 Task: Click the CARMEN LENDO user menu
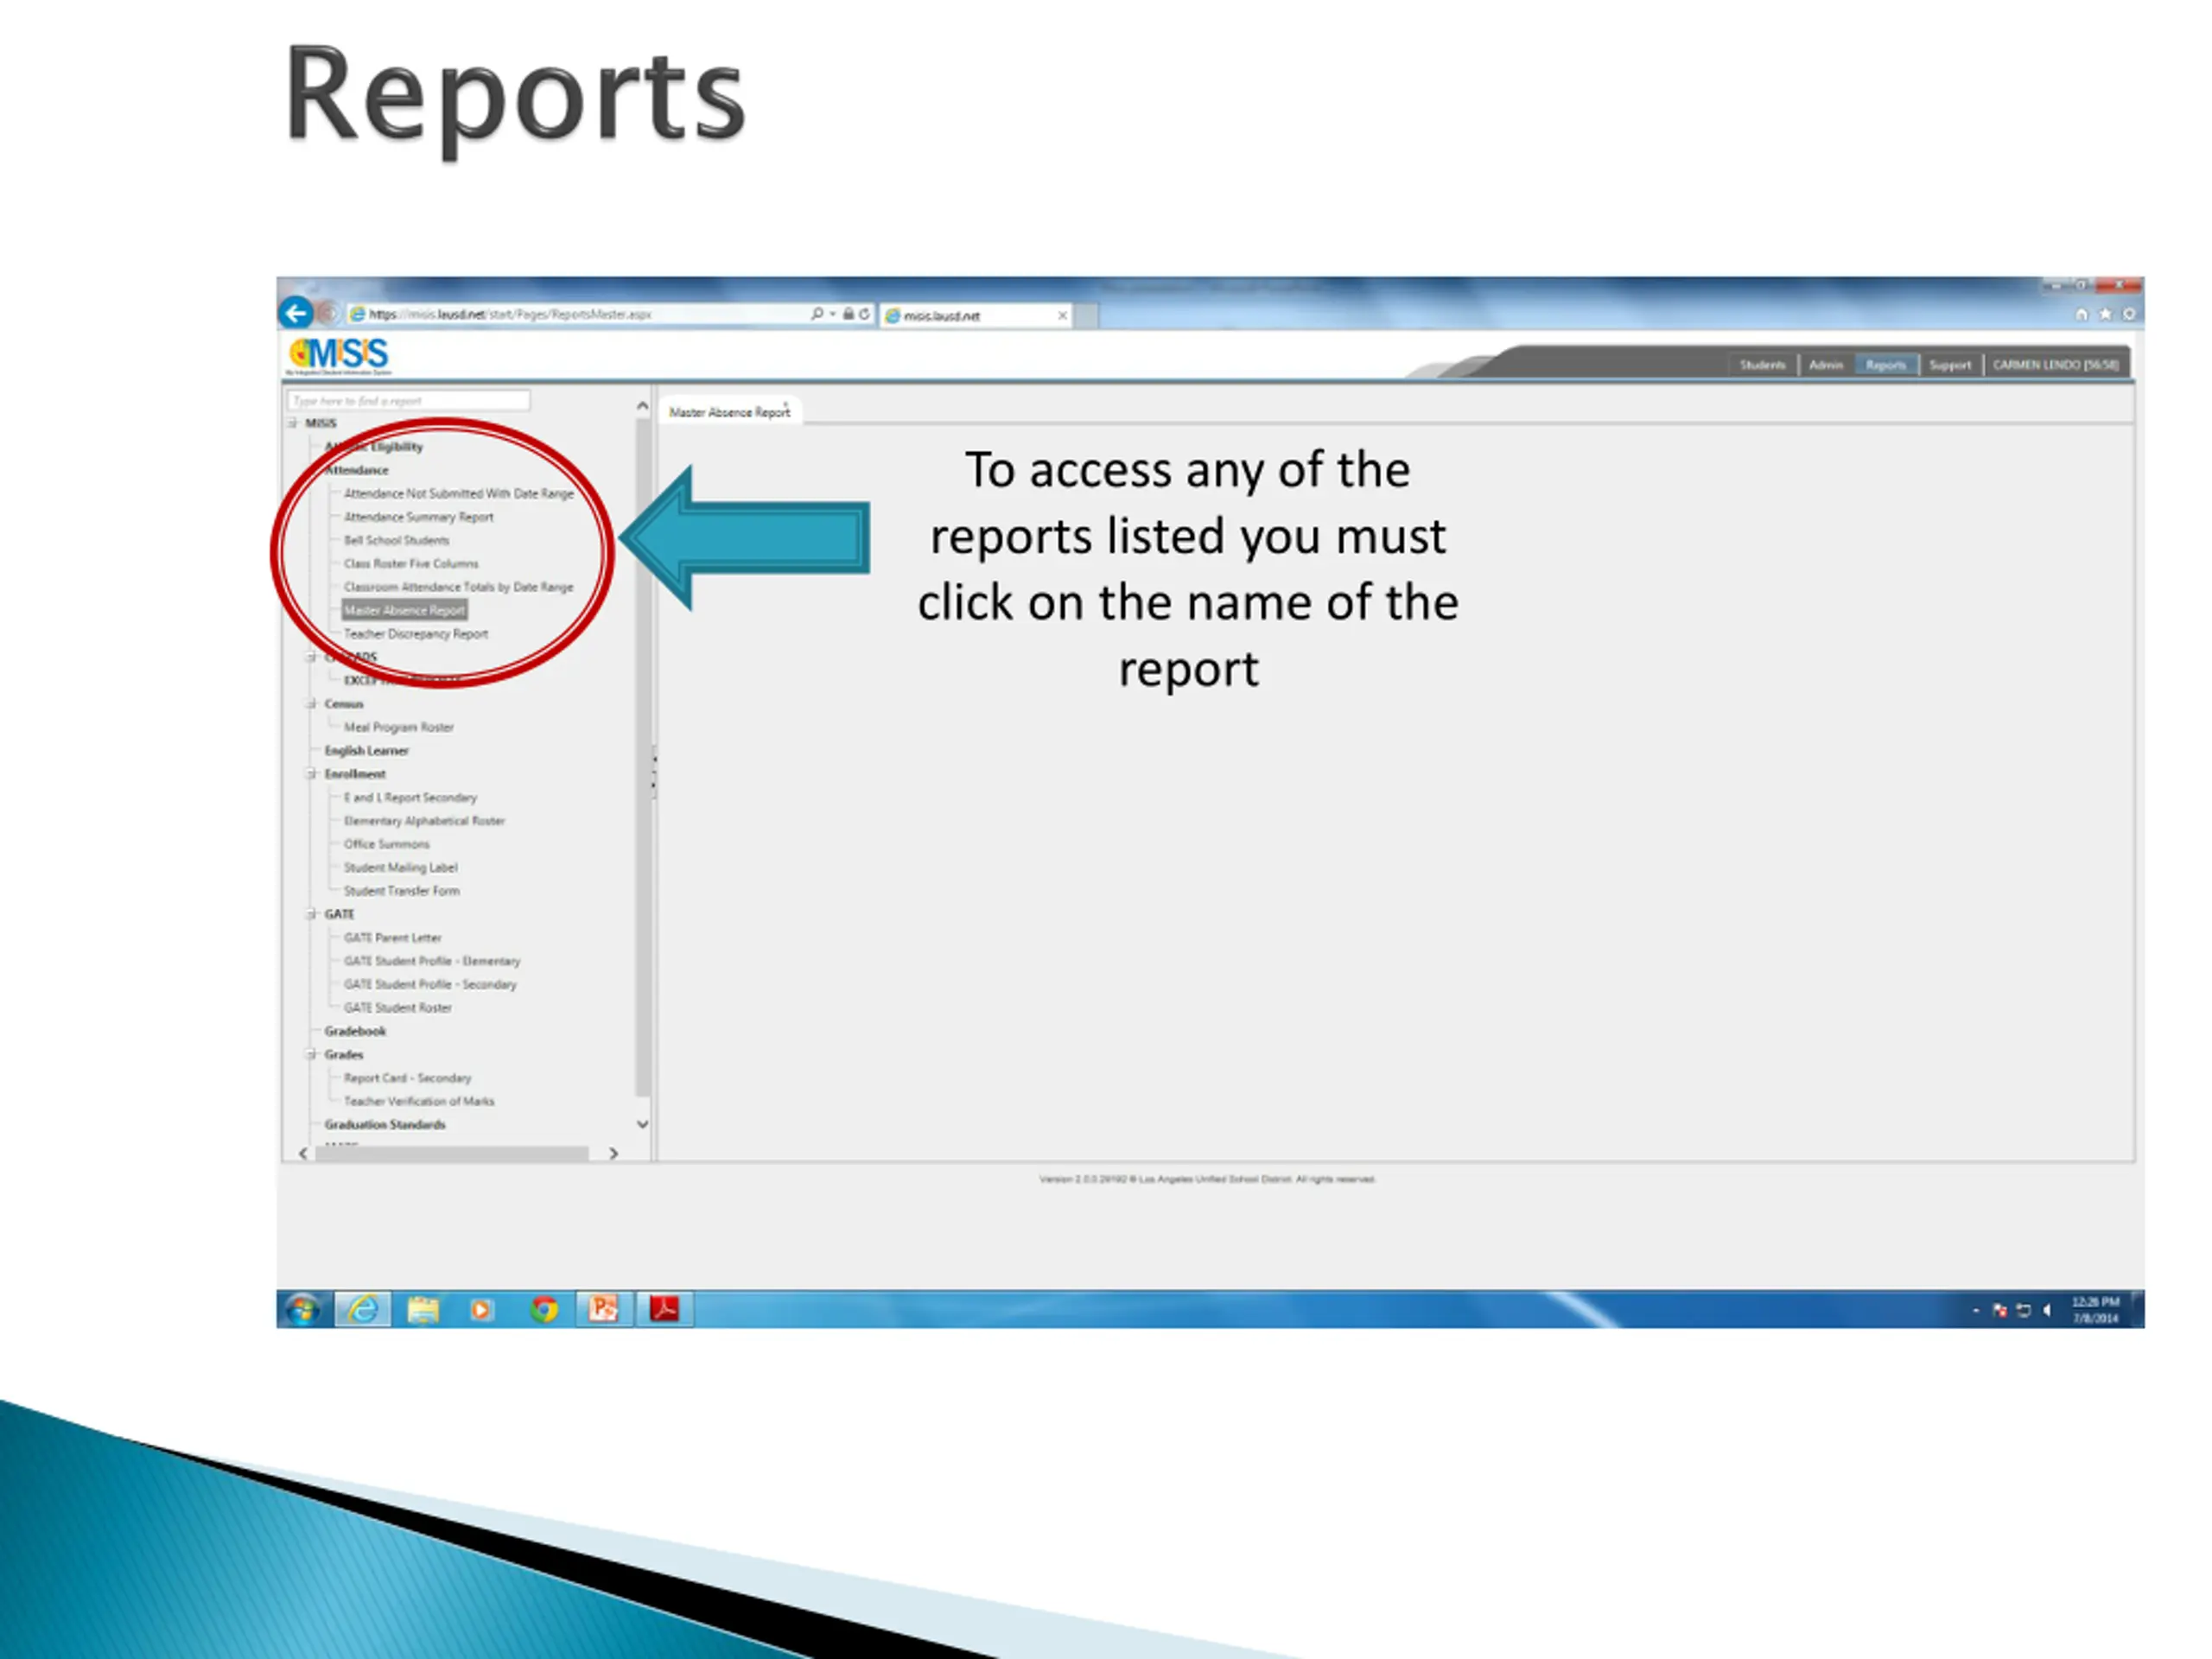coord(2056,365)
